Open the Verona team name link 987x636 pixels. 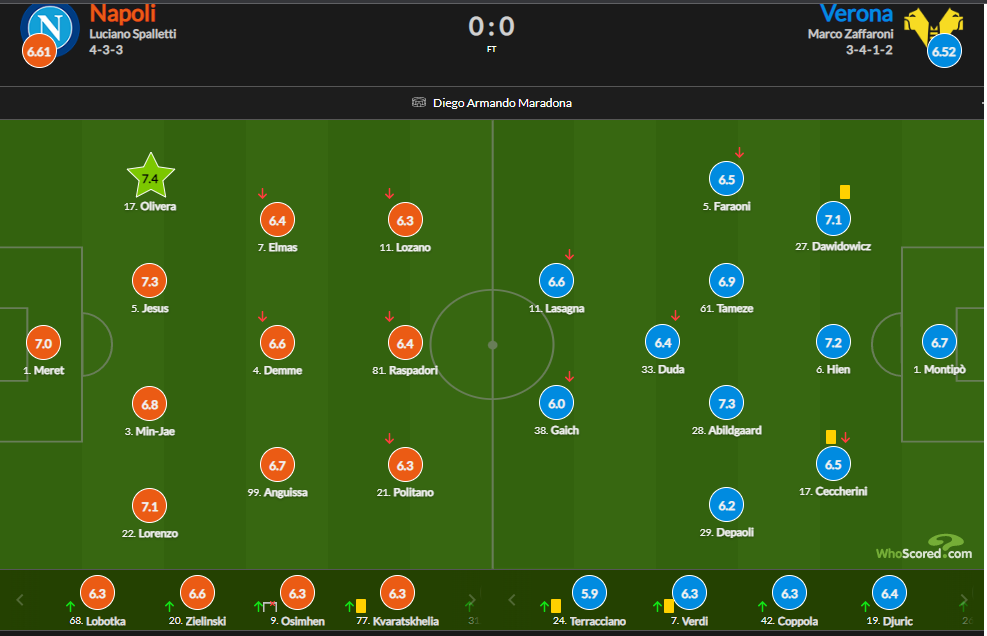pyautogui.click(x=856, y=13)
